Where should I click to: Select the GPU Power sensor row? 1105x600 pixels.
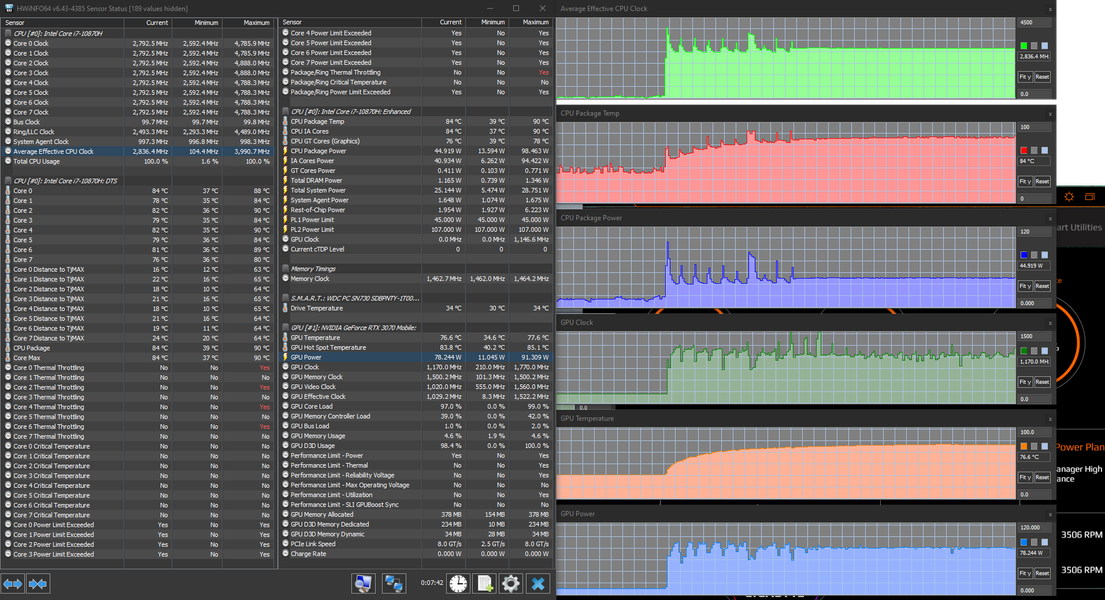(416, 357)
